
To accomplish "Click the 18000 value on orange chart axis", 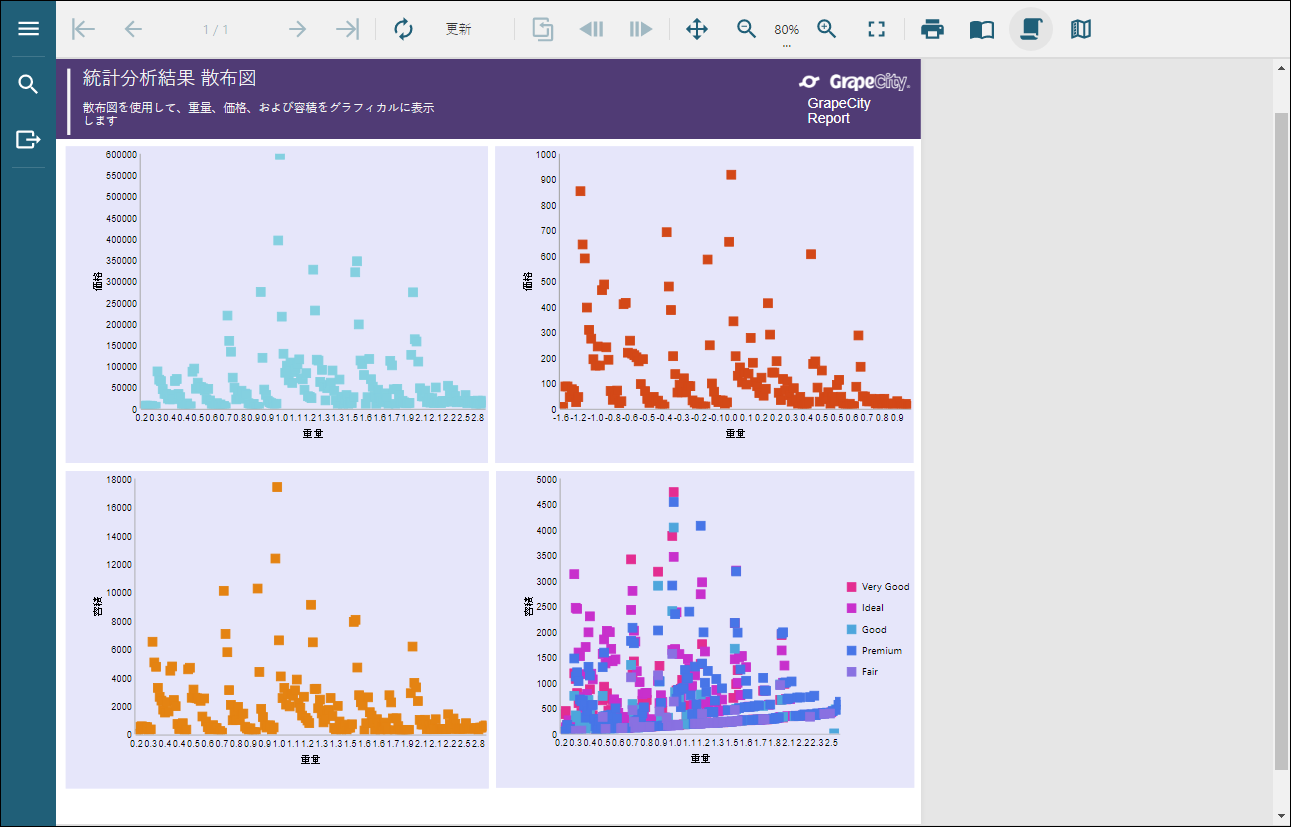I will (119, 479).
